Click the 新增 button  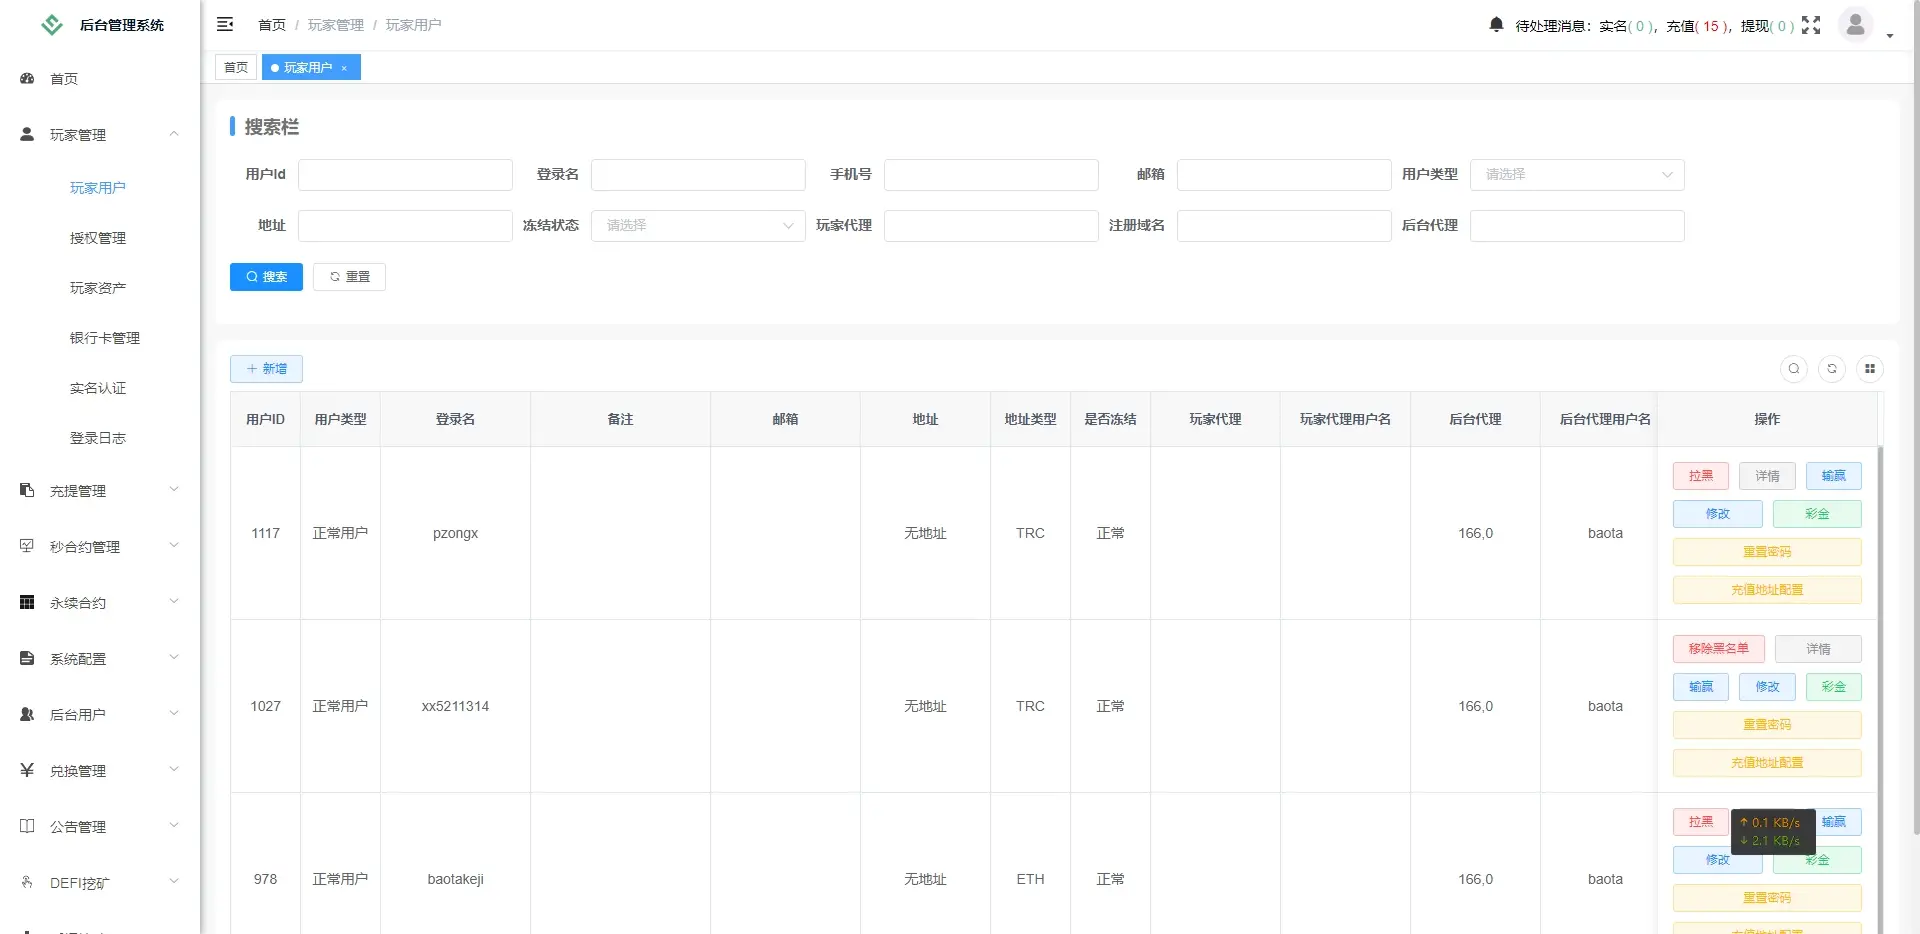click(x=266, y=369)
